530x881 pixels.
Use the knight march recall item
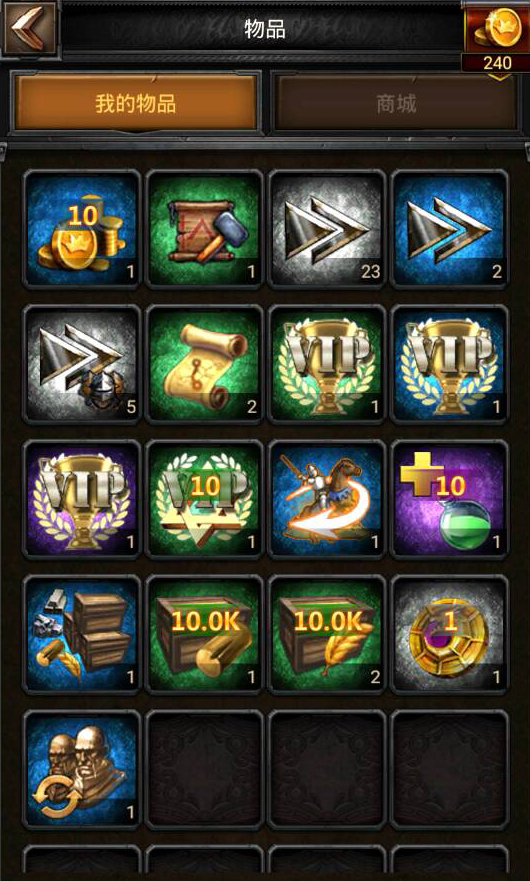[327, 499]
